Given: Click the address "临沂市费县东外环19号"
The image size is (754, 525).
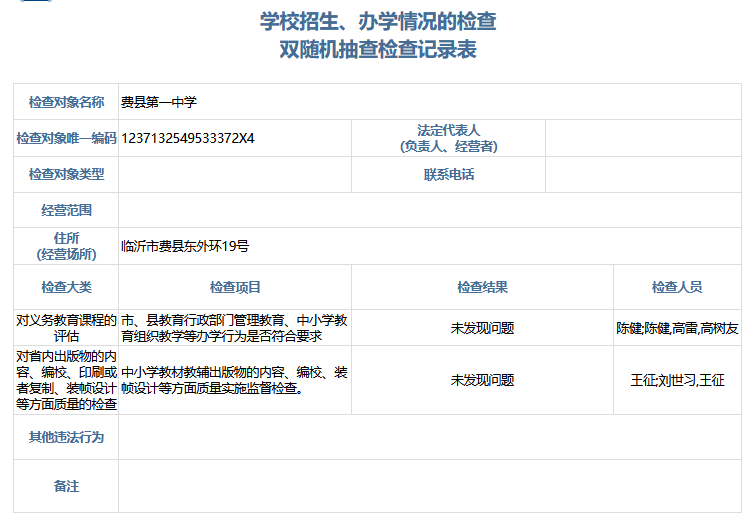Looking at the screenshot, I should tap(185, 246).
